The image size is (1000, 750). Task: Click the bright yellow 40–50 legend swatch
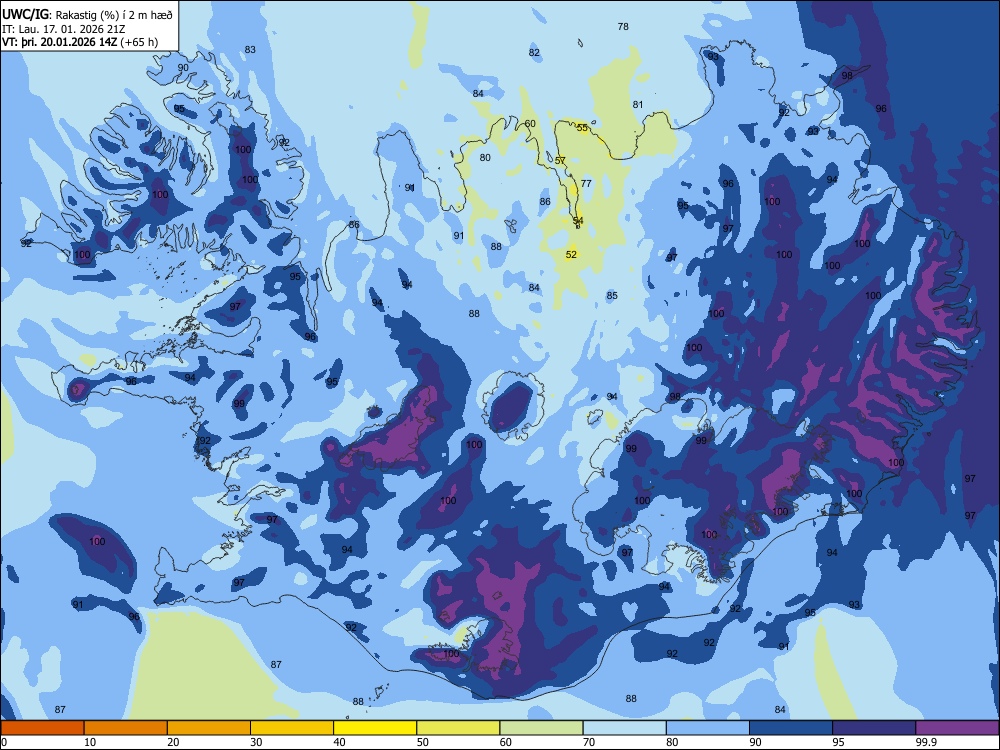pyautogui.click(x=375, y=728)
